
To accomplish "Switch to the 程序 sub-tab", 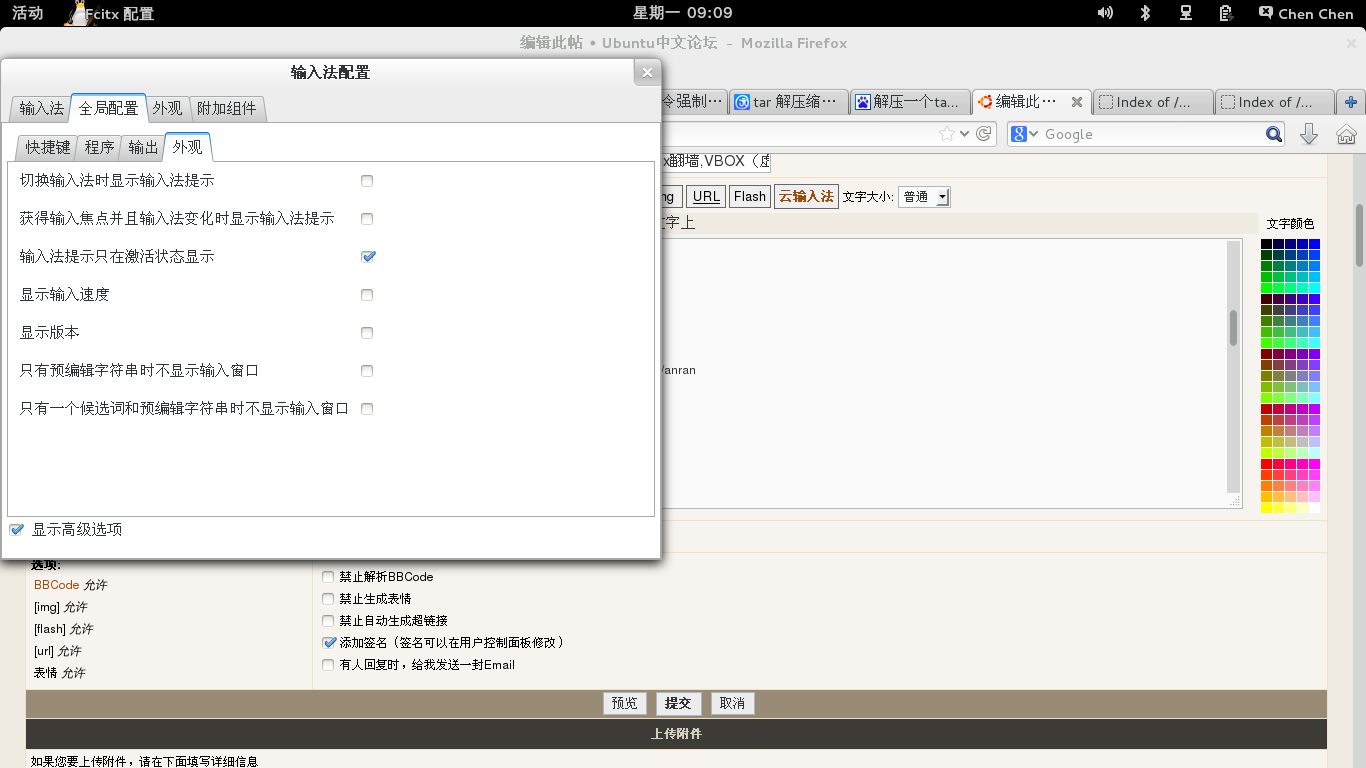I will [x=99, y=147].
